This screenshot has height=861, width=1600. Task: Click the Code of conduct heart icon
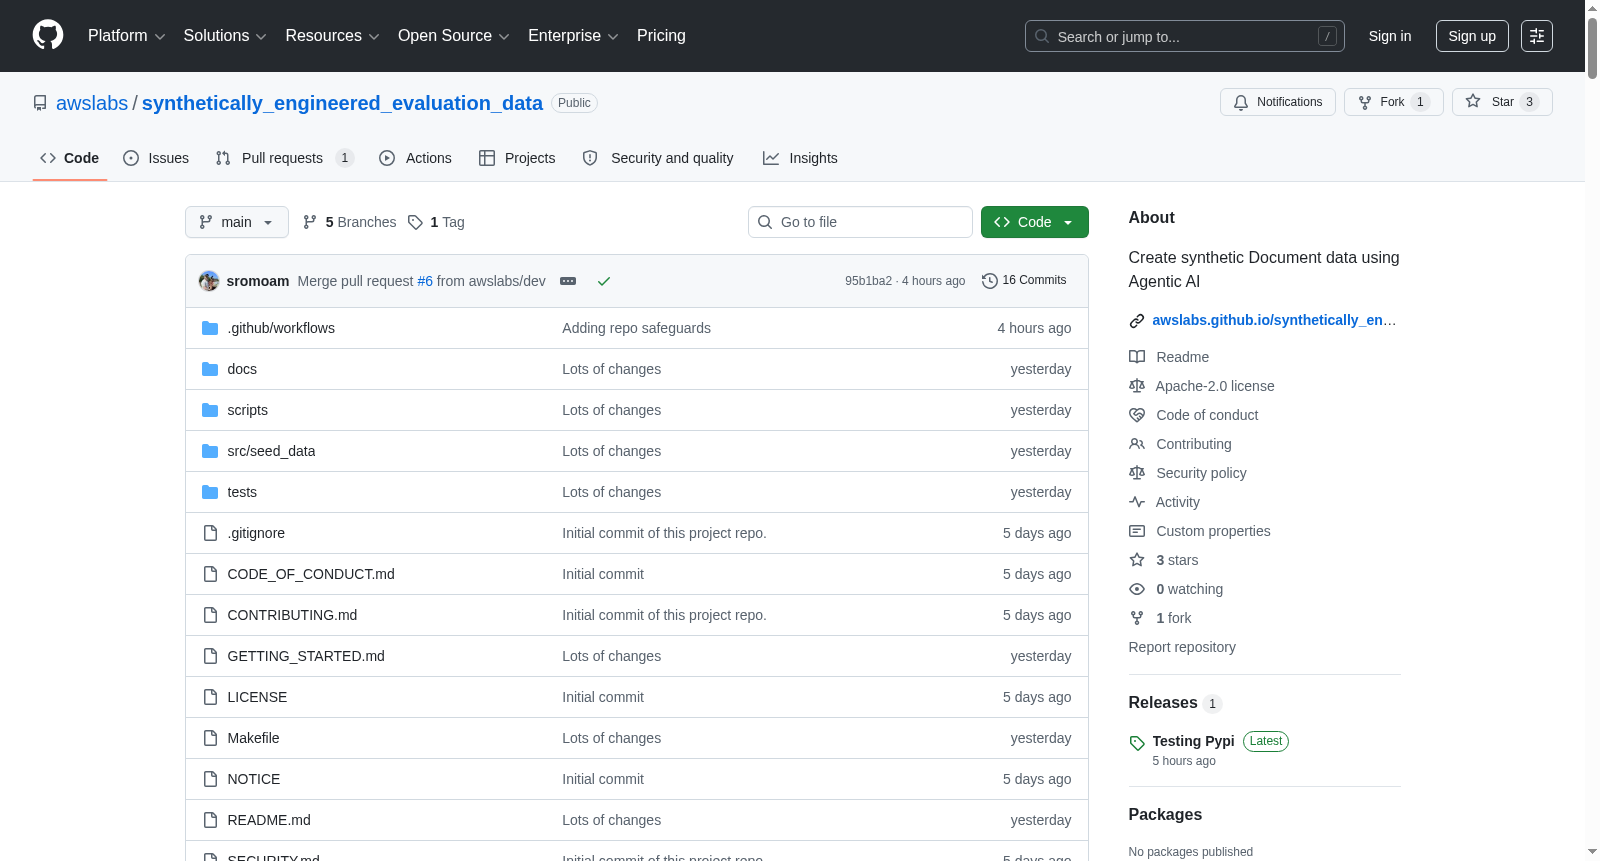tap(1137, 415)
